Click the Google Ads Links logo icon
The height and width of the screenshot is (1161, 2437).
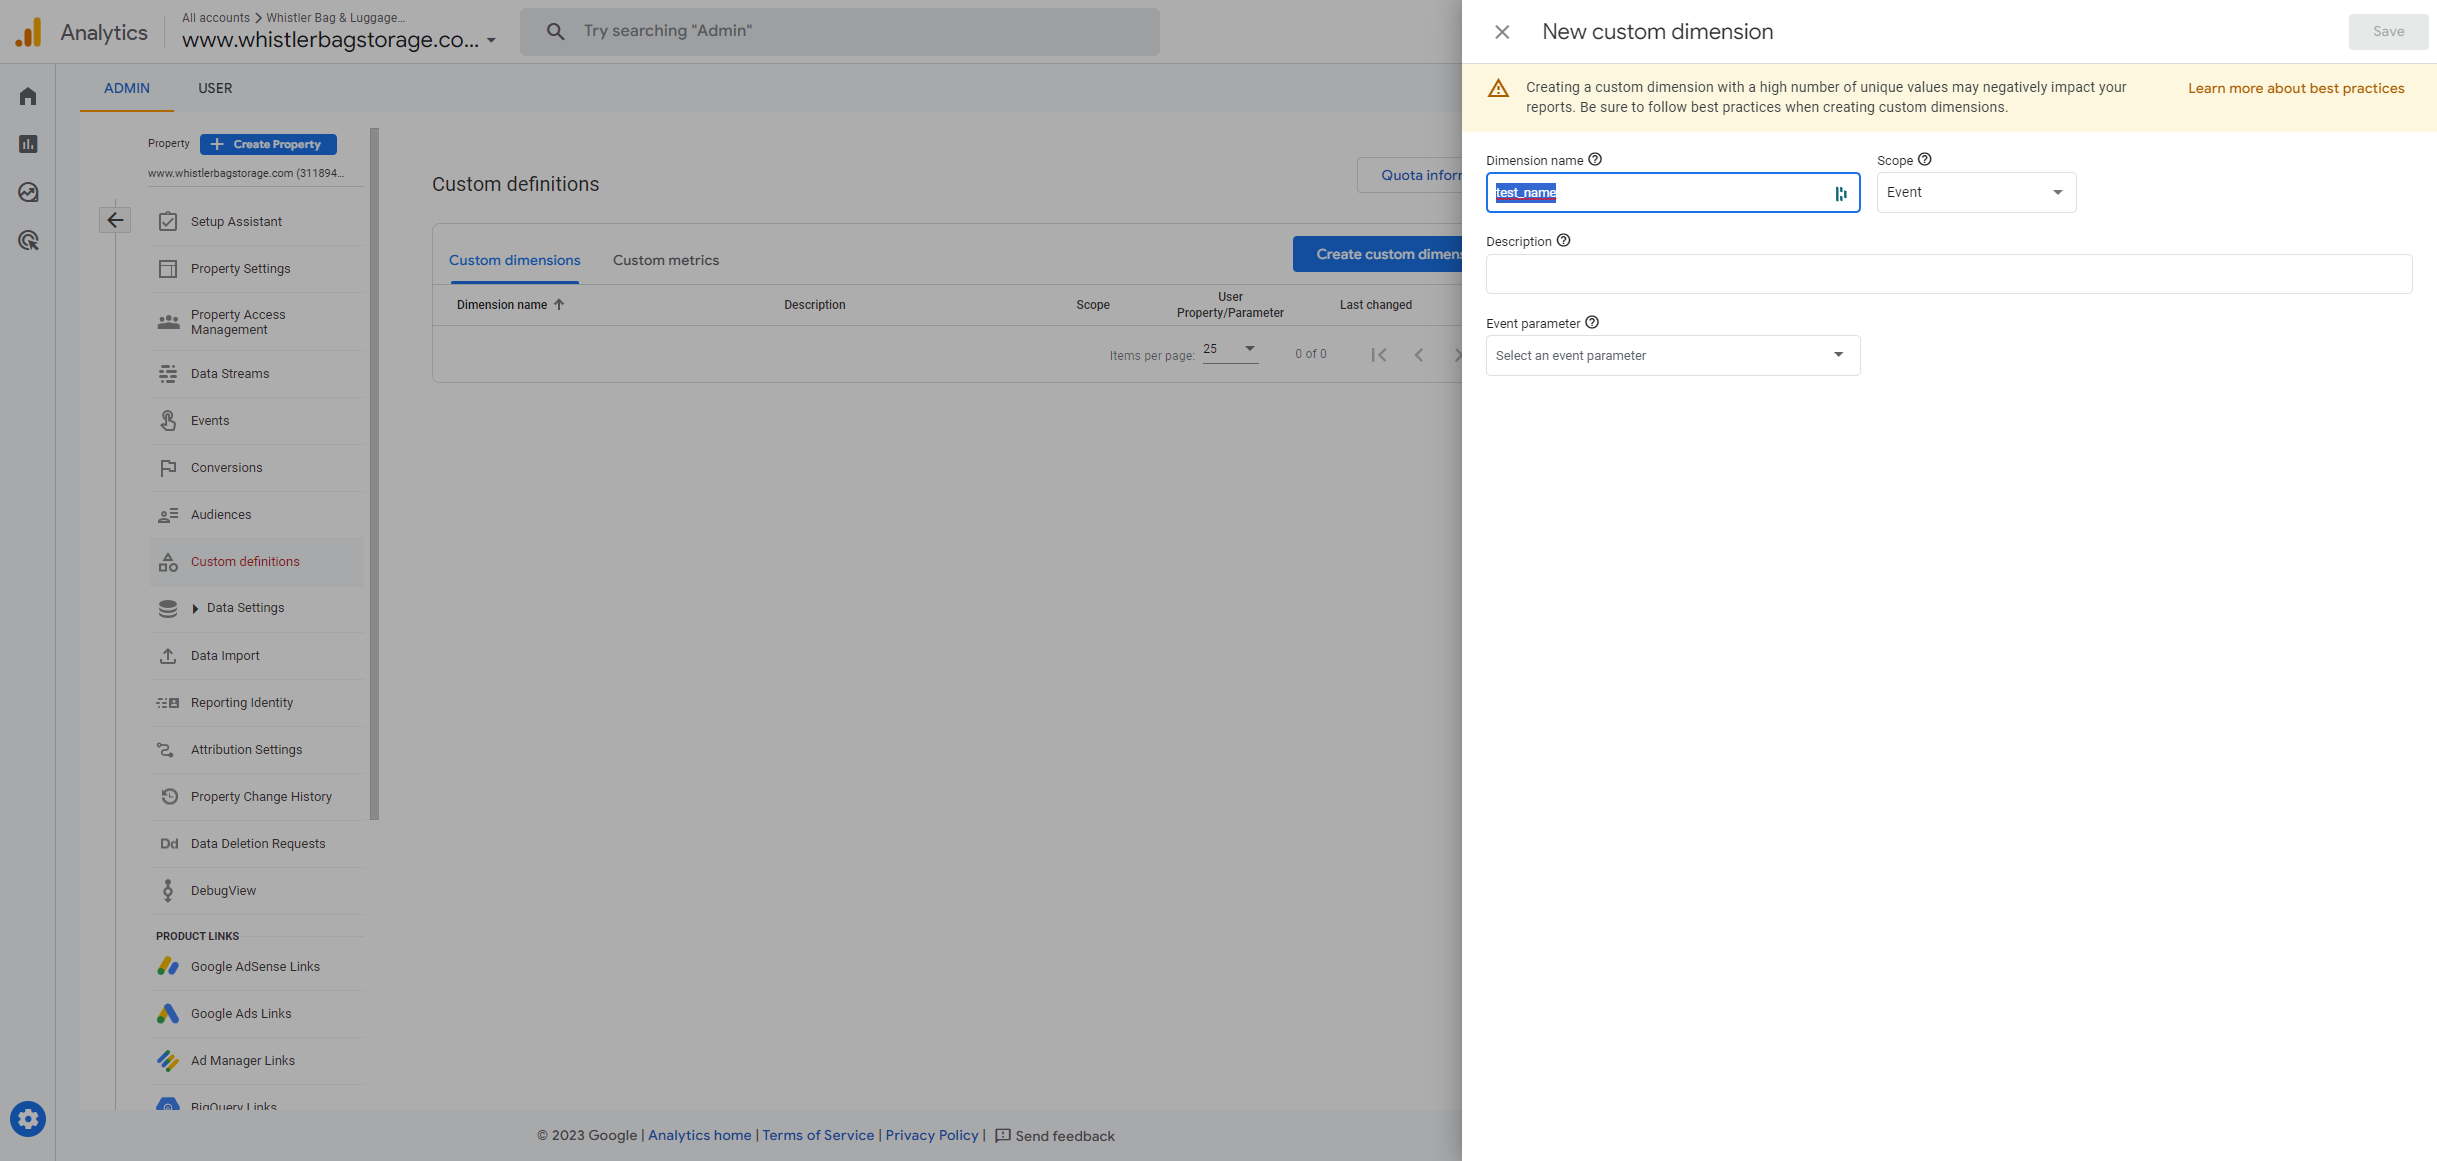(x=168, y=1013)
